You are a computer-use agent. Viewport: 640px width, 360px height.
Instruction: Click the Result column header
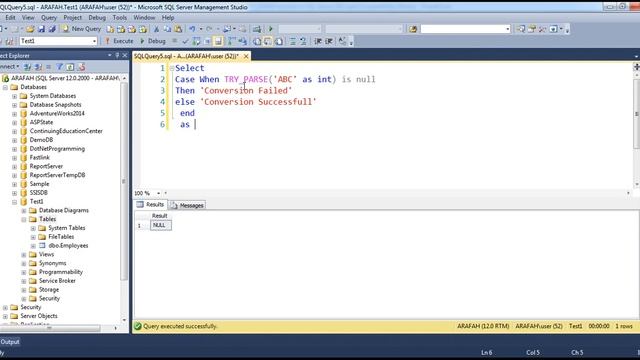point(160,216)
